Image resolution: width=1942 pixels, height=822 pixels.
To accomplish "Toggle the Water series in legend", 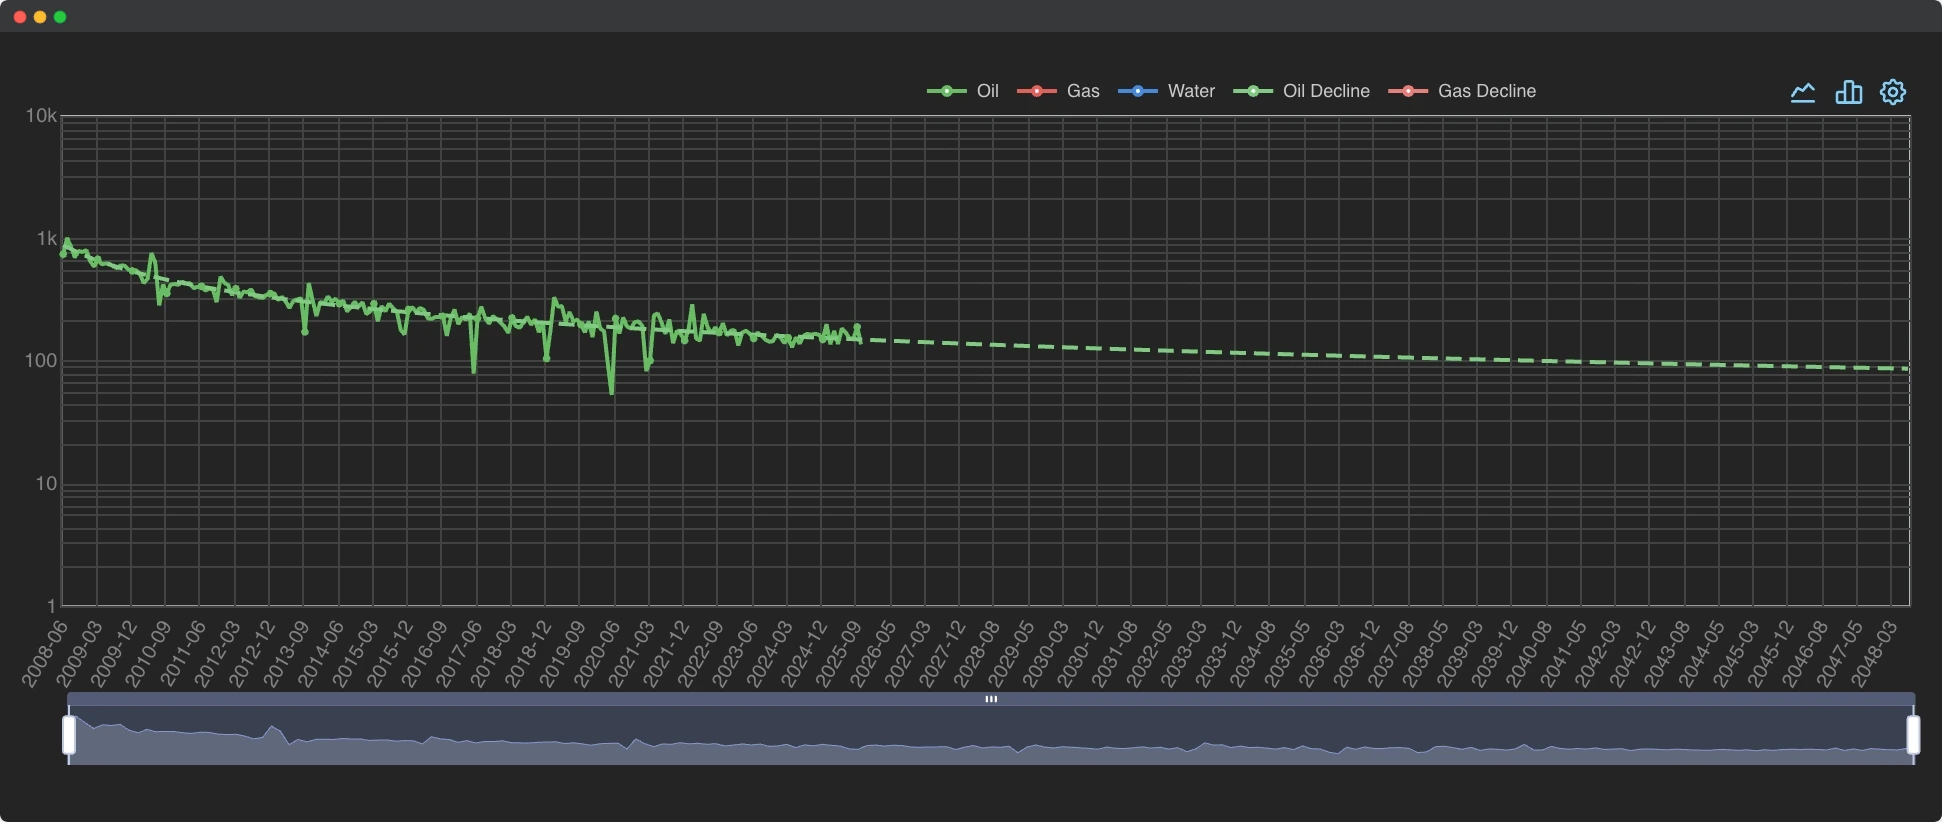I will pyautogui.click(x=1166, y=91).
